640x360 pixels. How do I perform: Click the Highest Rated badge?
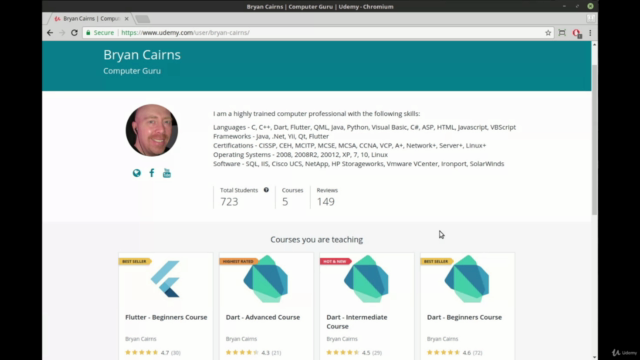(238, 261)
